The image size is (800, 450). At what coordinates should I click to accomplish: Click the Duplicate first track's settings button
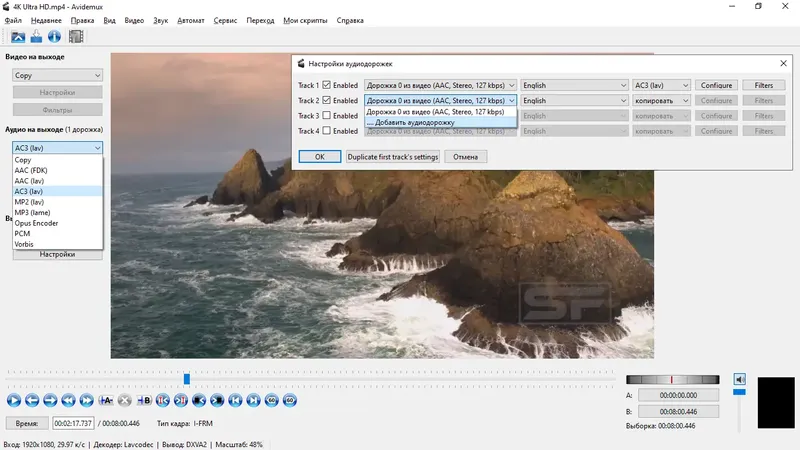coord(393,157)
